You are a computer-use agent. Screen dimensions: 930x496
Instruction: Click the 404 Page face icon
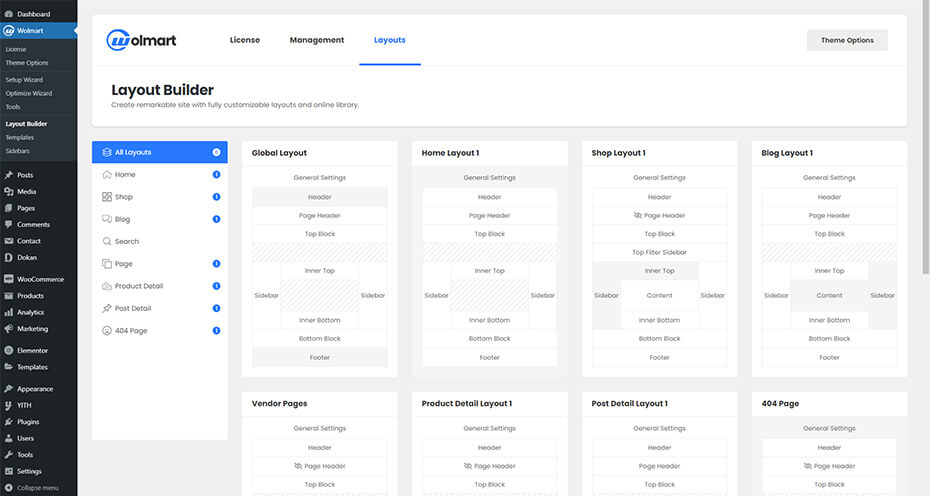(107, 331)
